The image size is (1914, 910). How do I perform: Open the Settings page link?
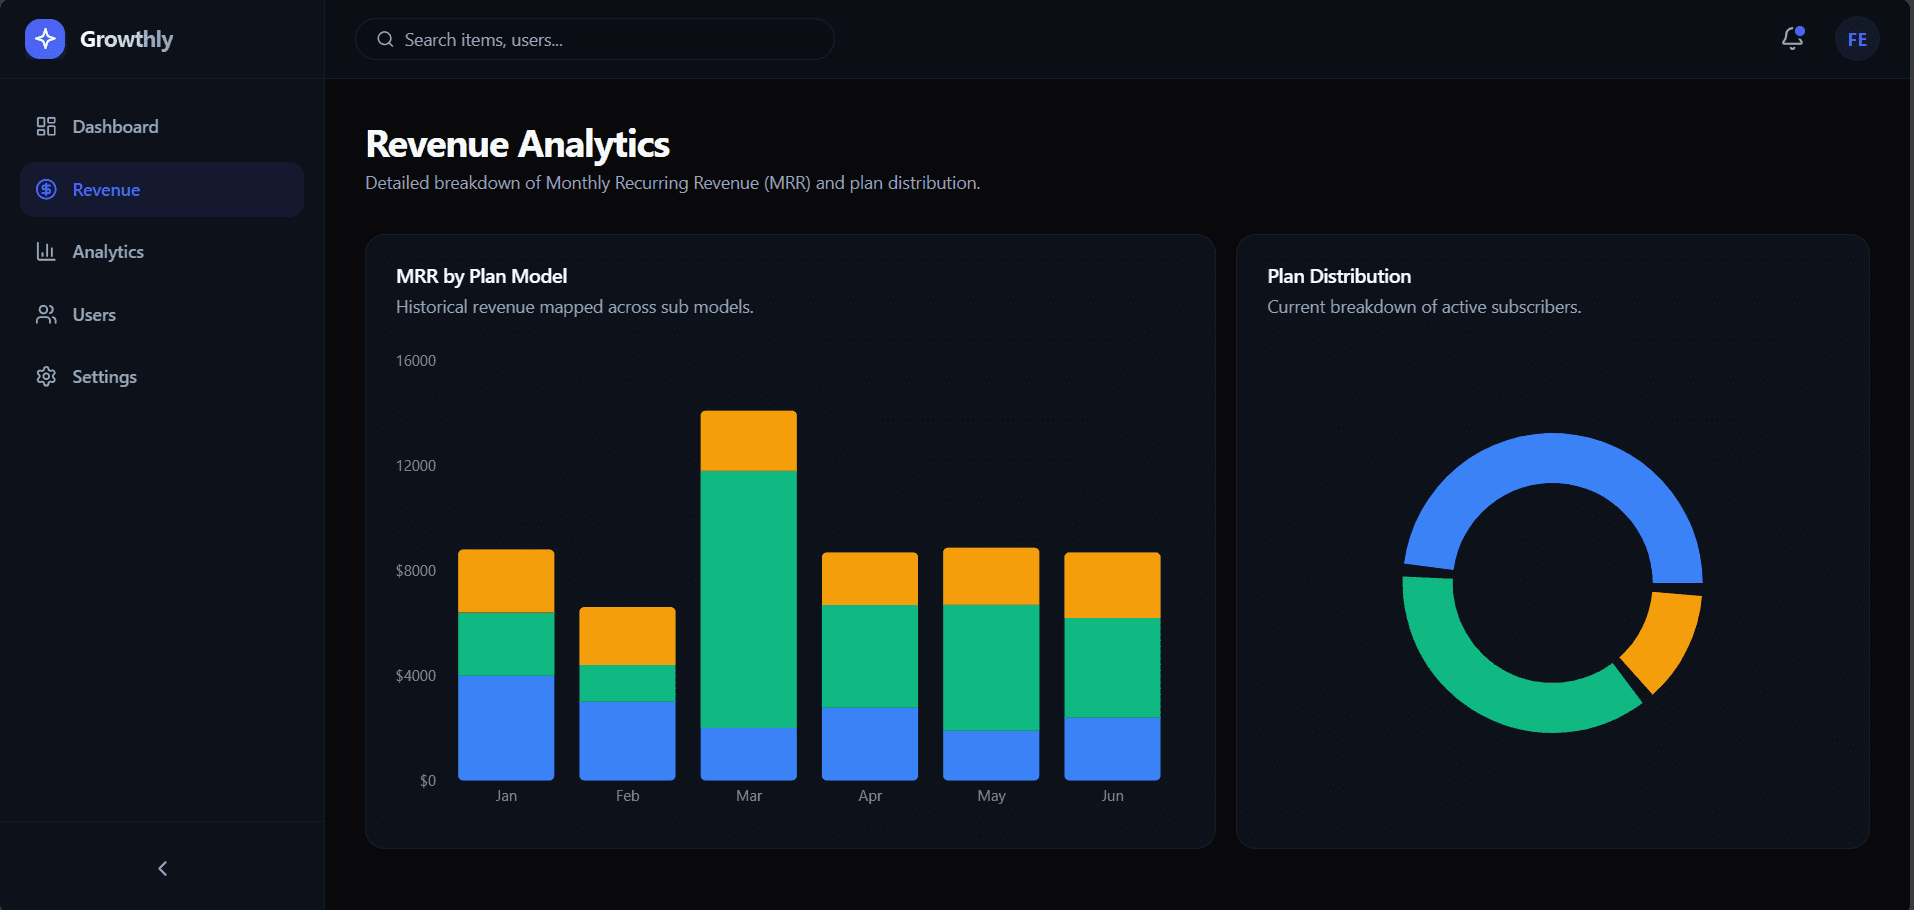(104, 377)
